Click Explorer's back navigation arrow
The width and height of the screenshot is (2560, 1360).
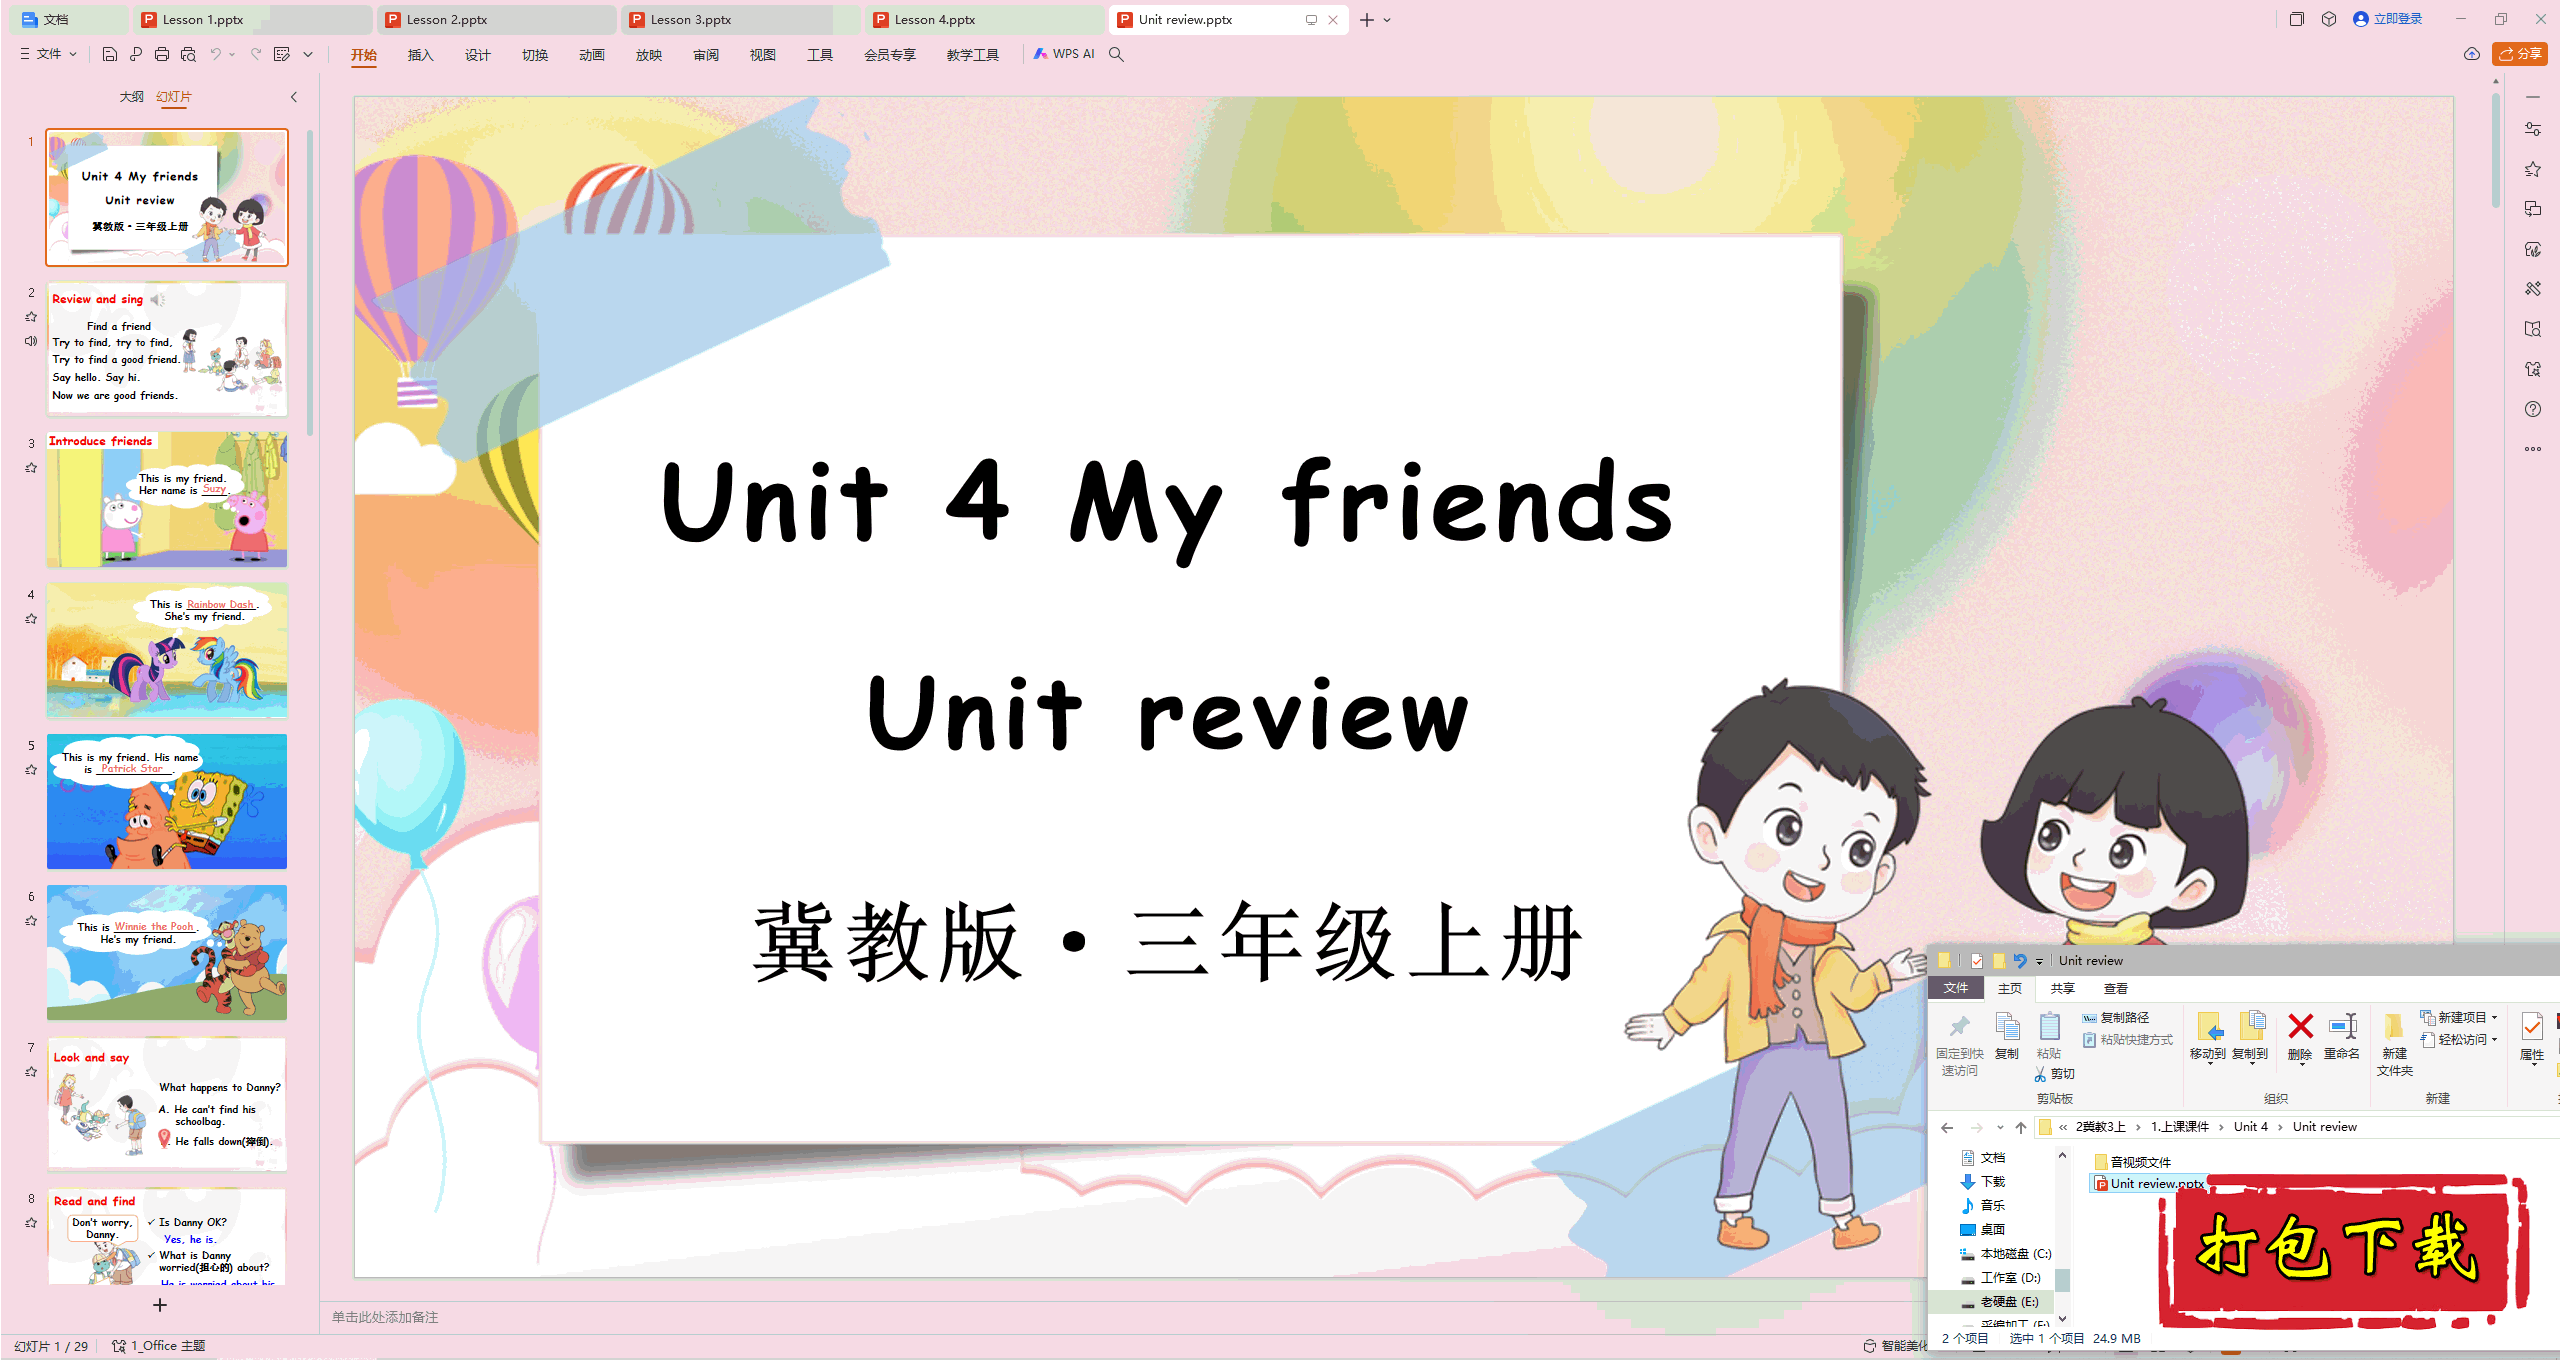pos(1947,1127)
